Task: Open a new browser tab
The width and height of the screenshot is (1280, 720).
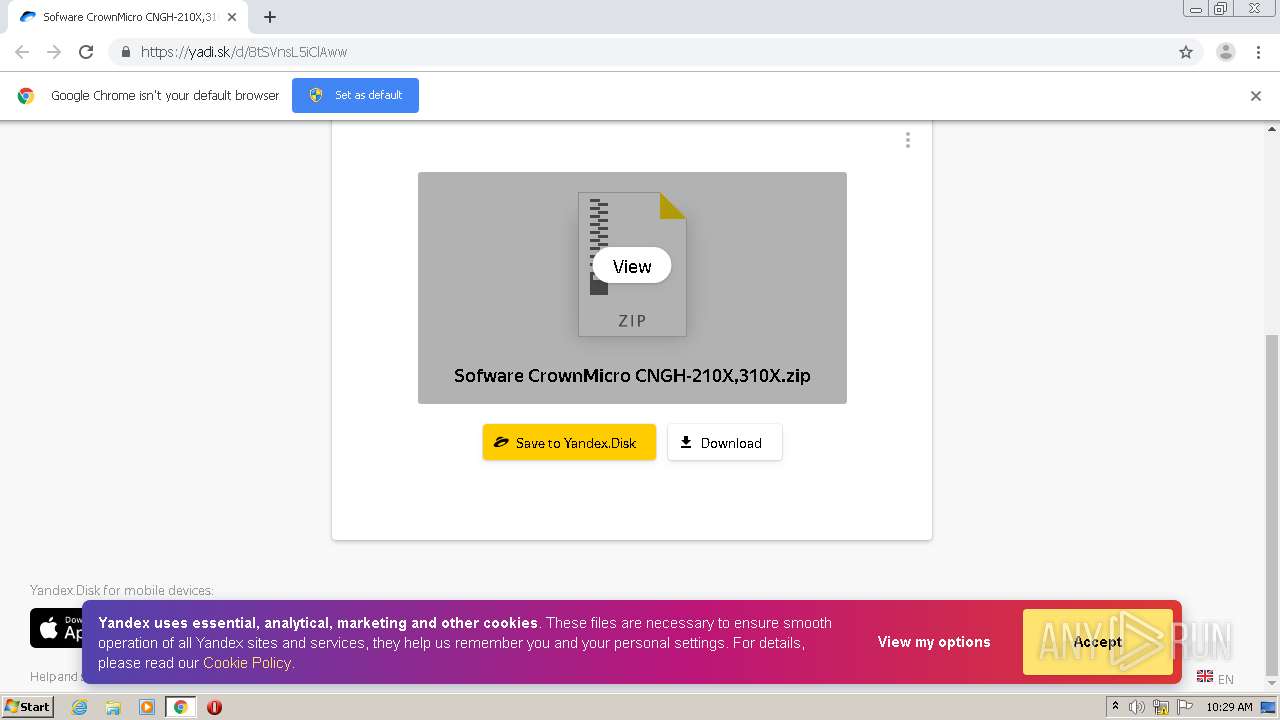Action: pyautogui.click(x=270, y=17)
